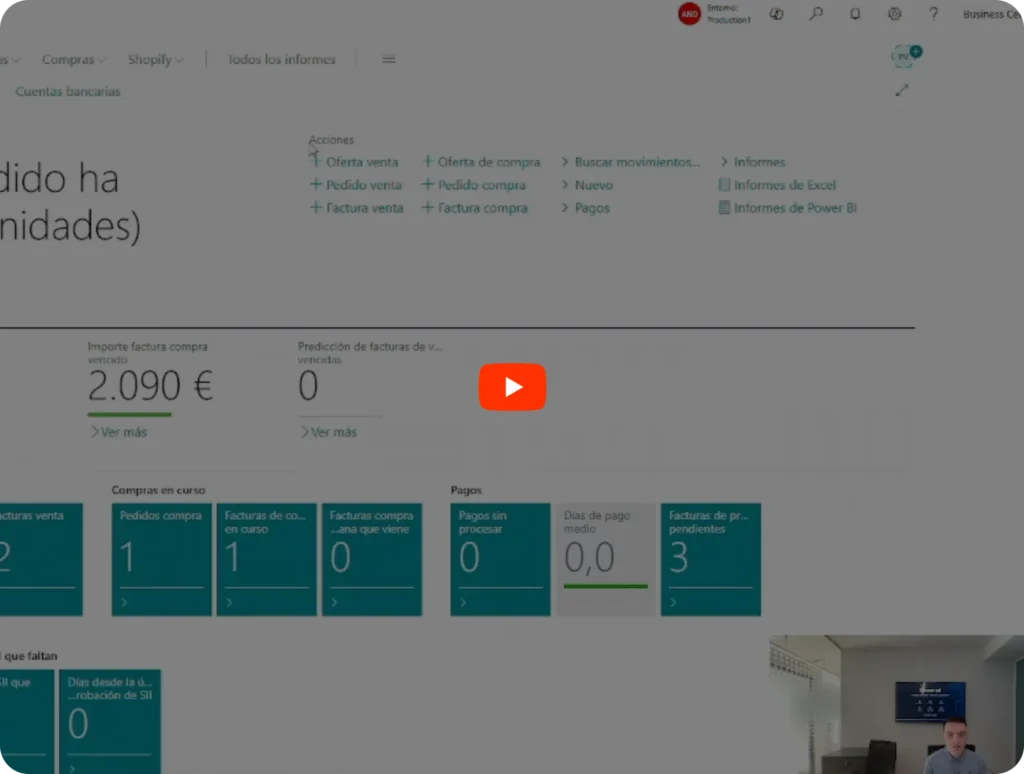Create a new Factura compra
Screen dimensions: 1024x774
pyautogui.click(x=481, y=208)
